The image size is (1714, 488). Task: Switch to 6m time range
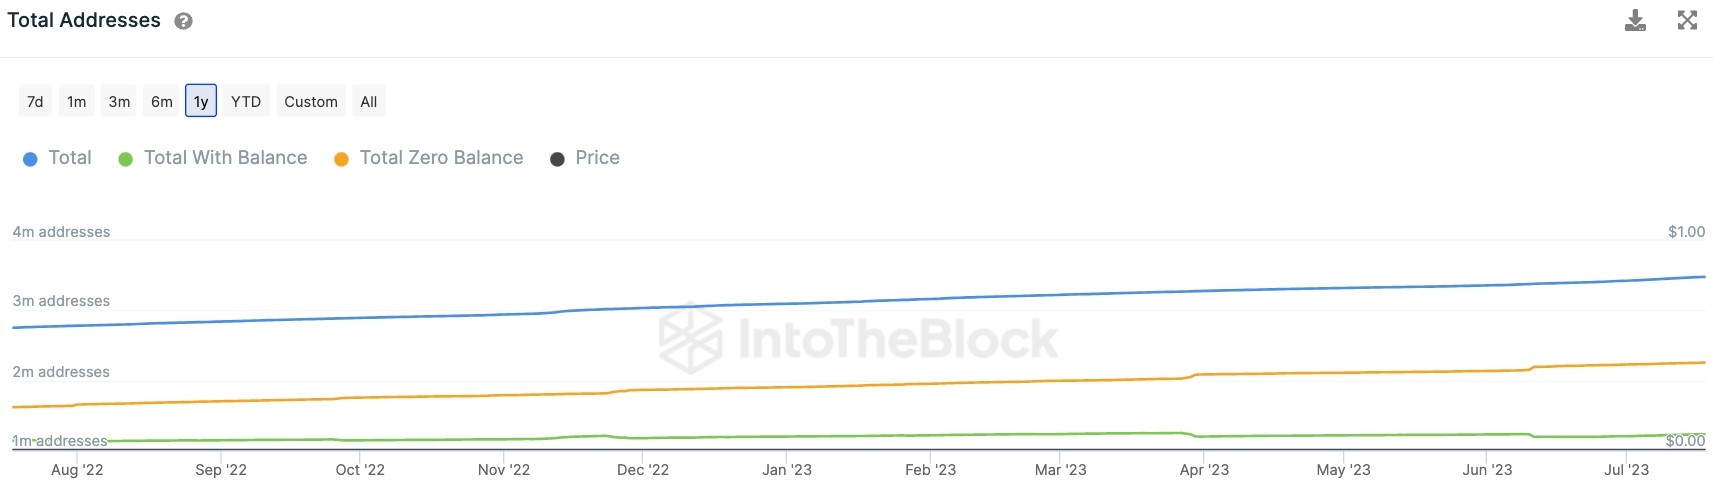pos(162,101)
